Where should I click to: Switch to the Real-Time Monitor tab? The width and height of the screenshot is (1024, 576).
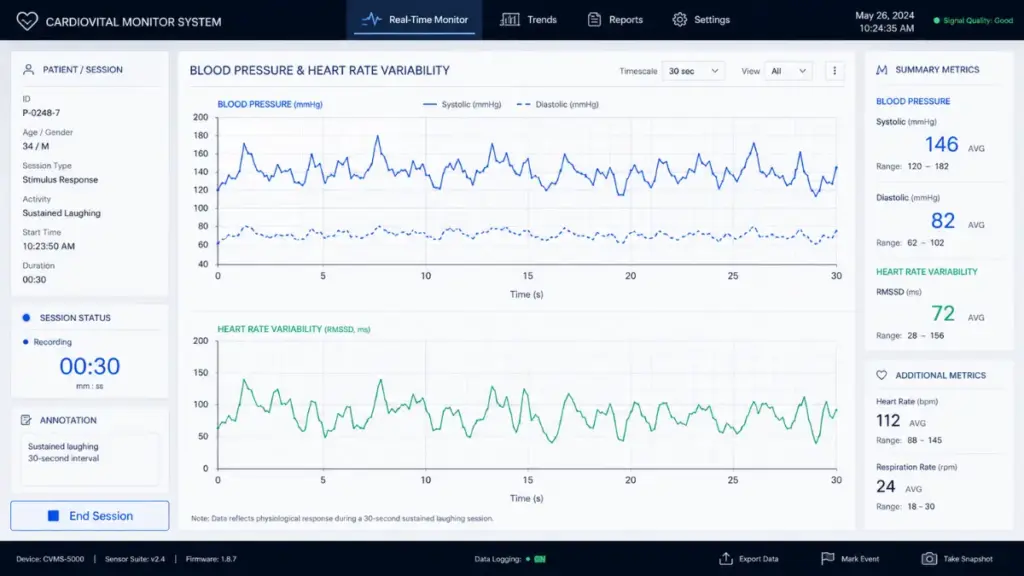(415, 20)
